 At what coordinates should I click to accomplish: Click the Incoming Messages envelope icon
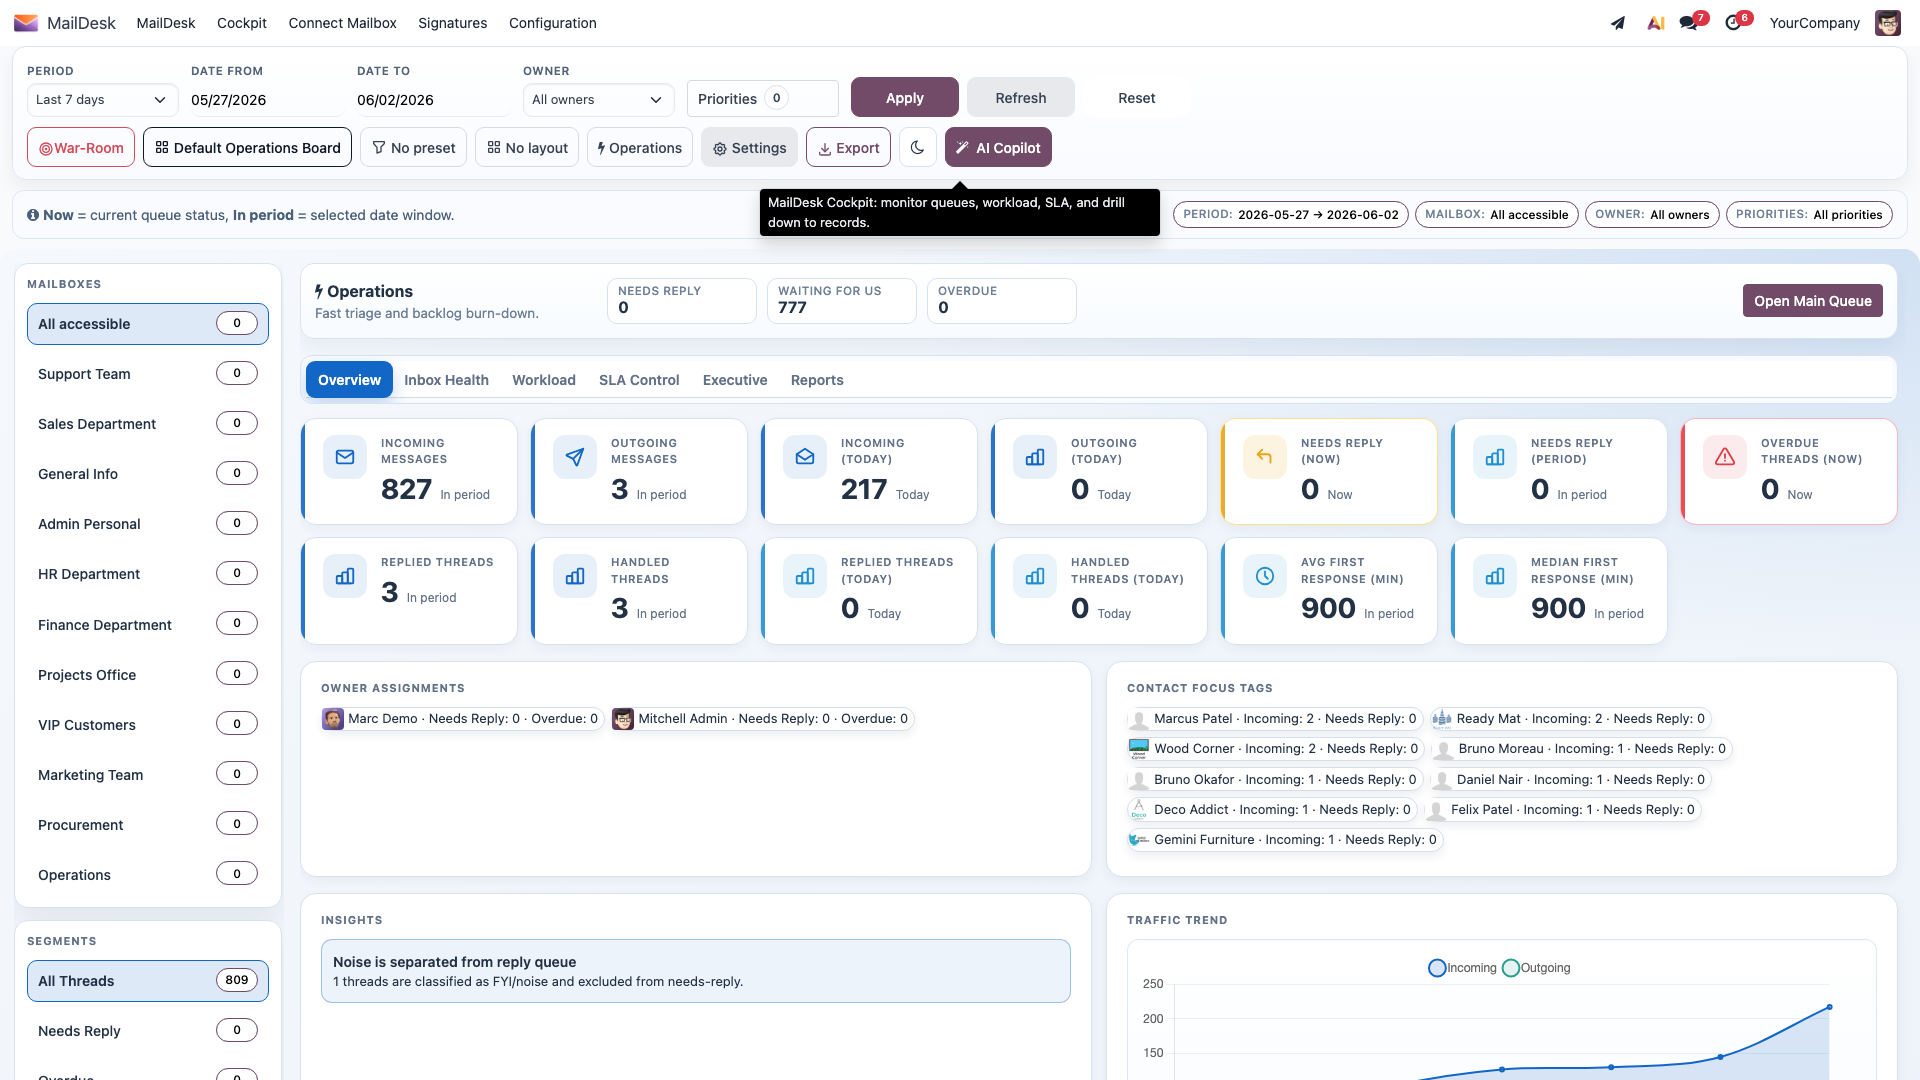point(345,457)
